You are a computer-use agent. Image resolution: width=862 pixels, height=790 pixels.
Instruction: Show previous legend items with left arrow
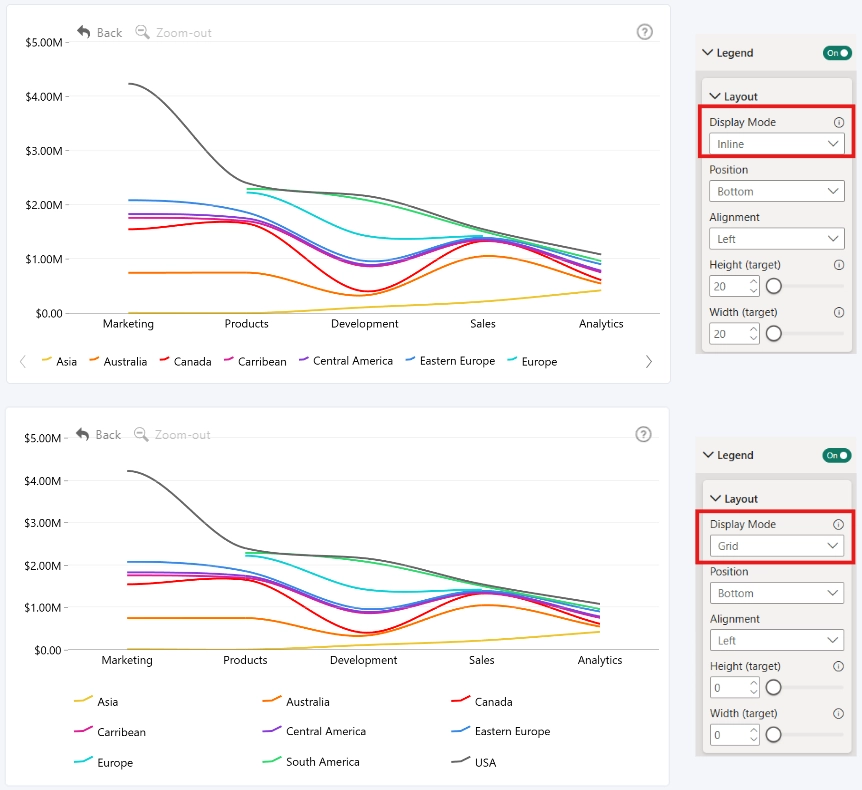point(23,361)
